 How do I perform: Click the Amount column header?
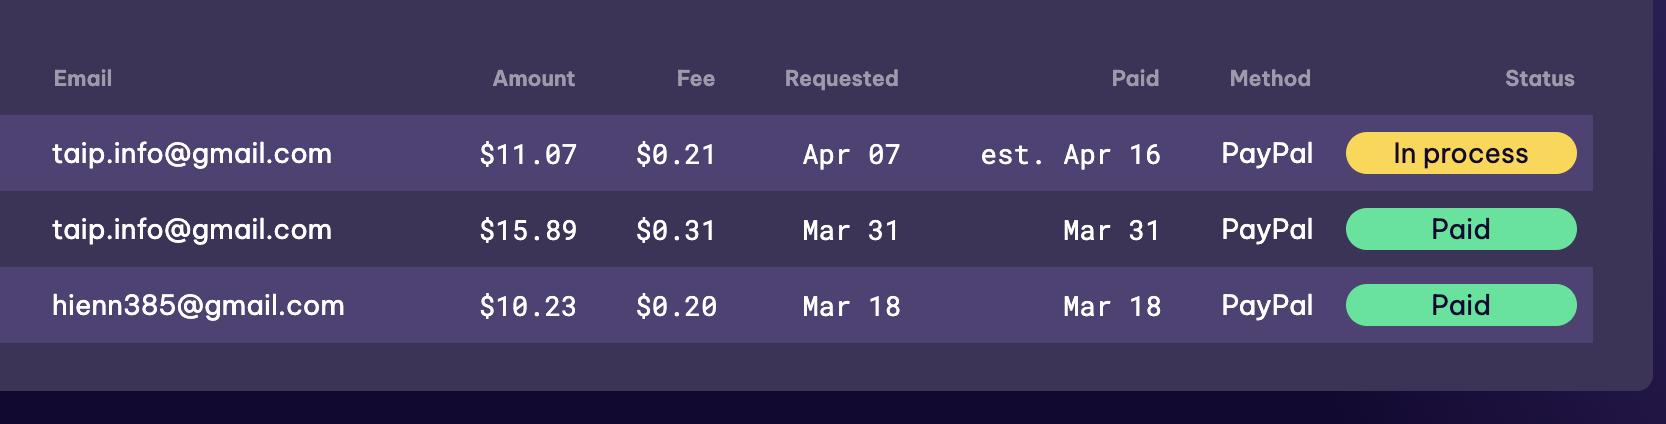point(534,78)
